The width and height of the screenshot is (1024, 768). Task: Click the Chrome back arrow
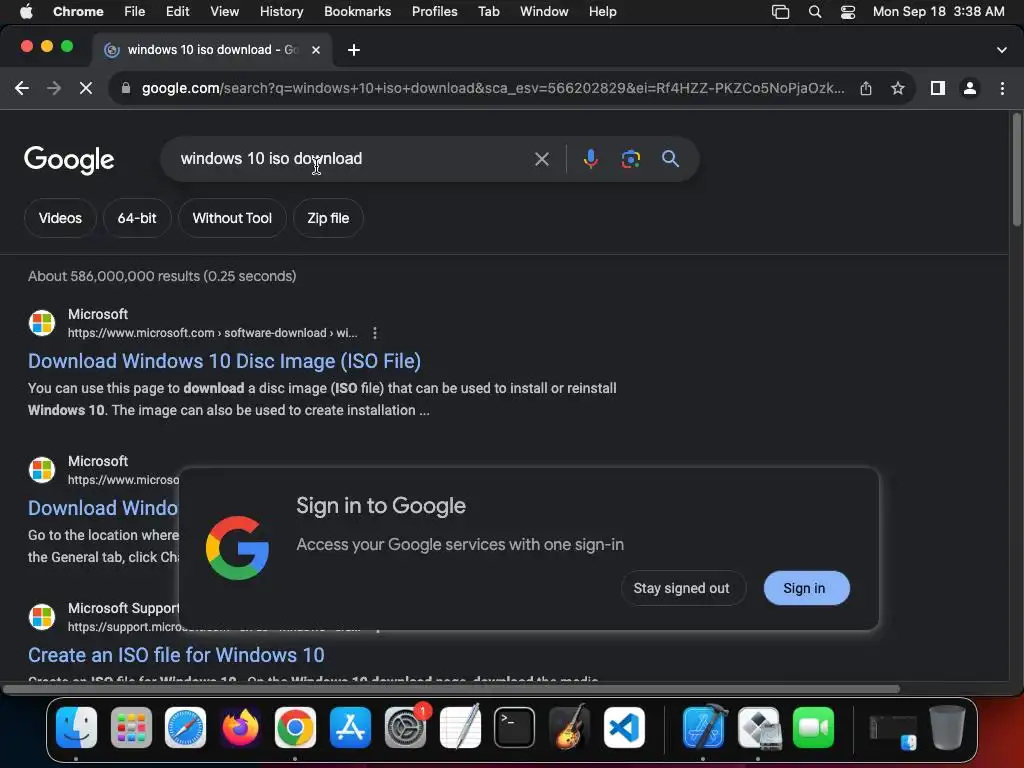[x=22, y=88]
